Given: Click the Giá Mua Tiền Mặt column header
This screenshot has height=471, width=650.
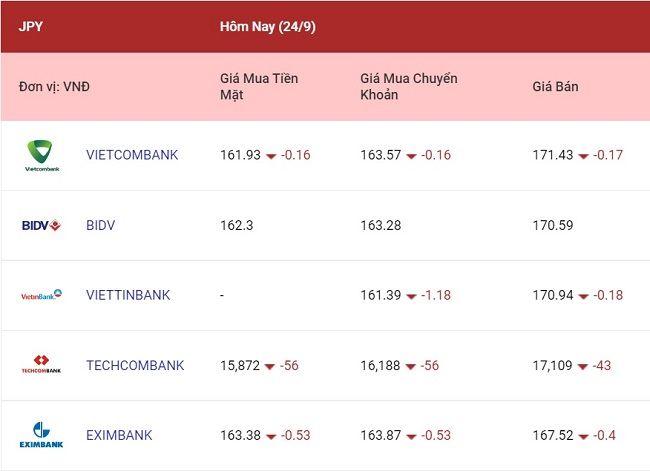Looking at the screenshot, I should click(x=259, y=87).
